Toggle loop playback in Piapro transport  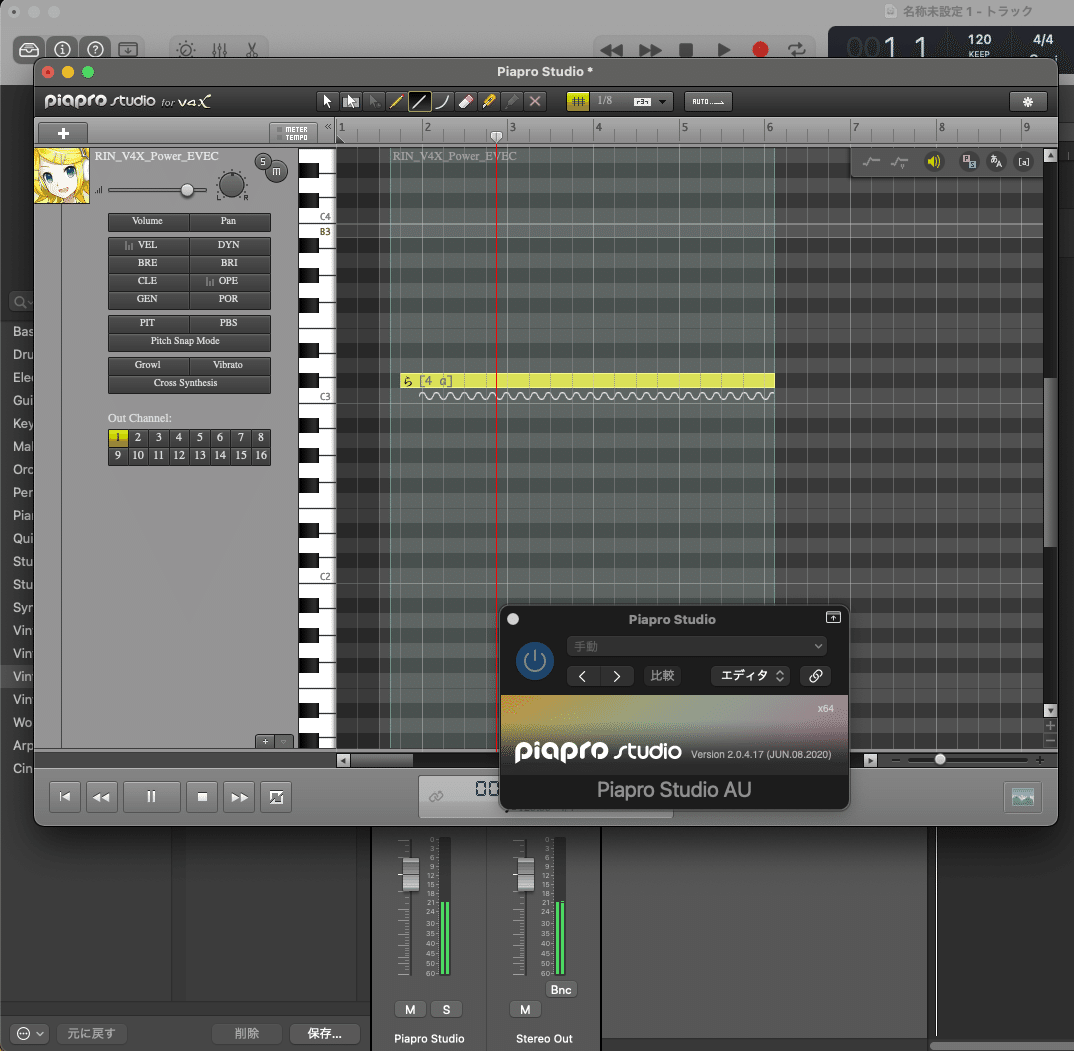pos(276,797)
